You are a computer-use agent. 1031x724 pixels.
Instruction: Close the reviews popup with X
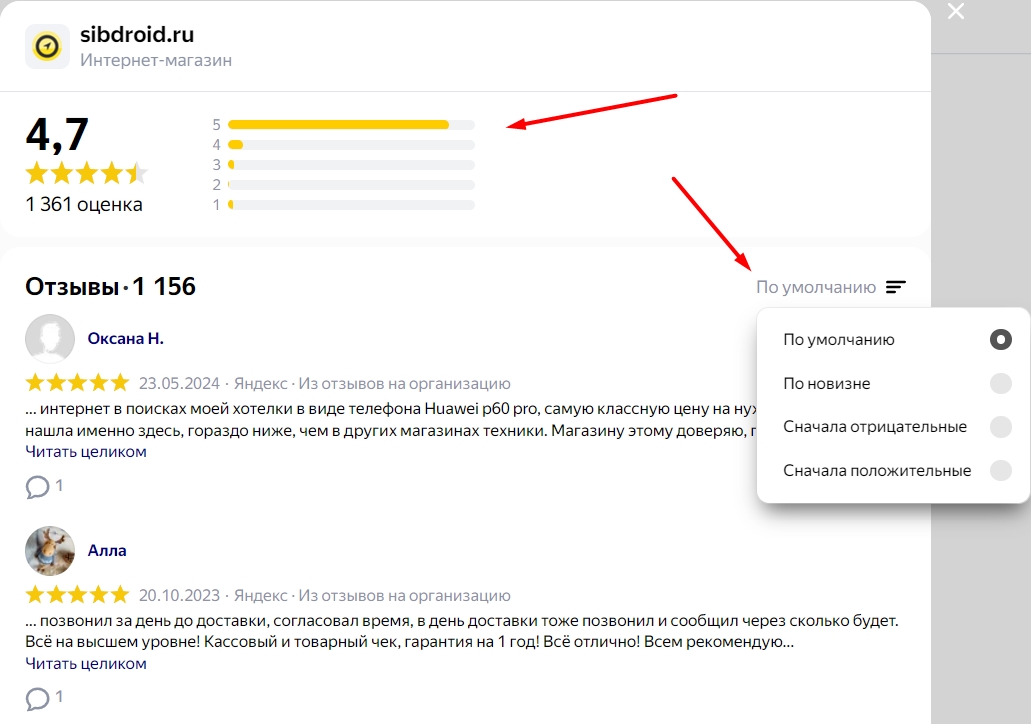click(956, 11)
